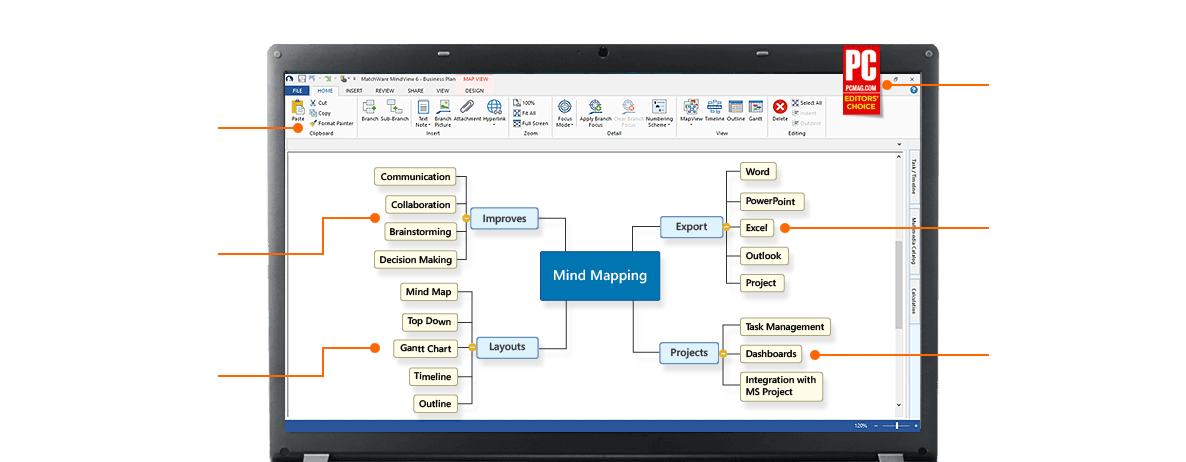Open the Hyperlink dropdown arrow
Screen dimensions: 1186x462
point(494,126)
